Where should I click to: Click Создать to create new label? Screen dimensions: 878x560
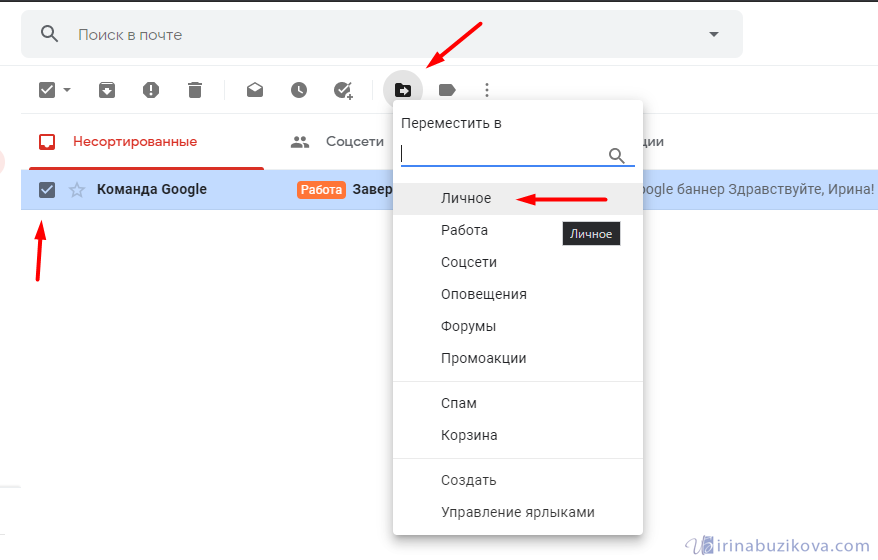468,480
